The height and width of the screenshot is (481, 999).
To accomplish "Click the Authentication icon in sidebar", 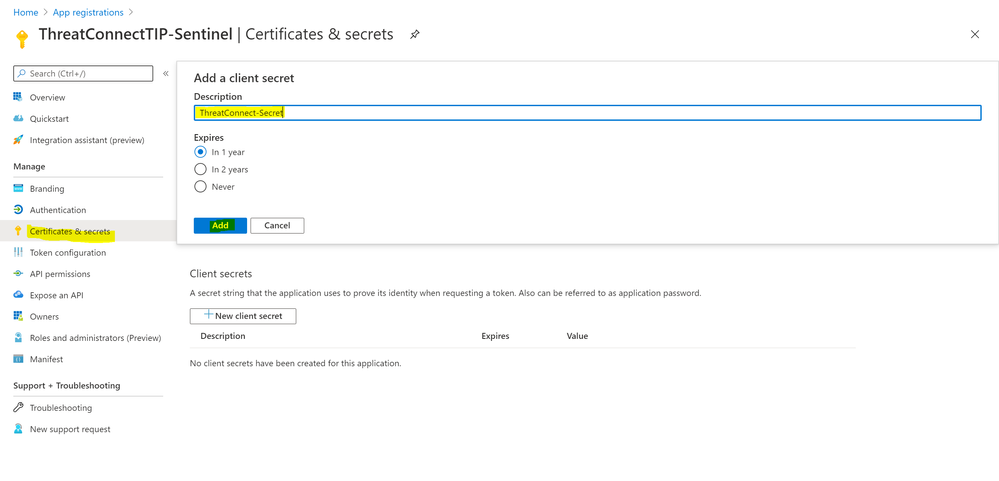I will click(x=18, y=210).
